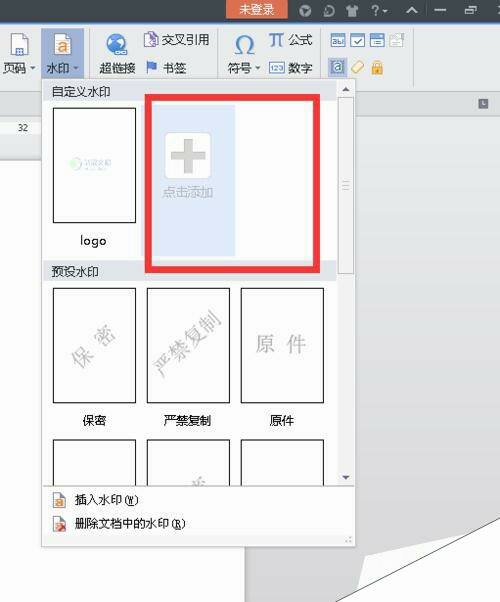Insert text form field icon
This screenshot has width=500, height=602.
coord(338,40)
